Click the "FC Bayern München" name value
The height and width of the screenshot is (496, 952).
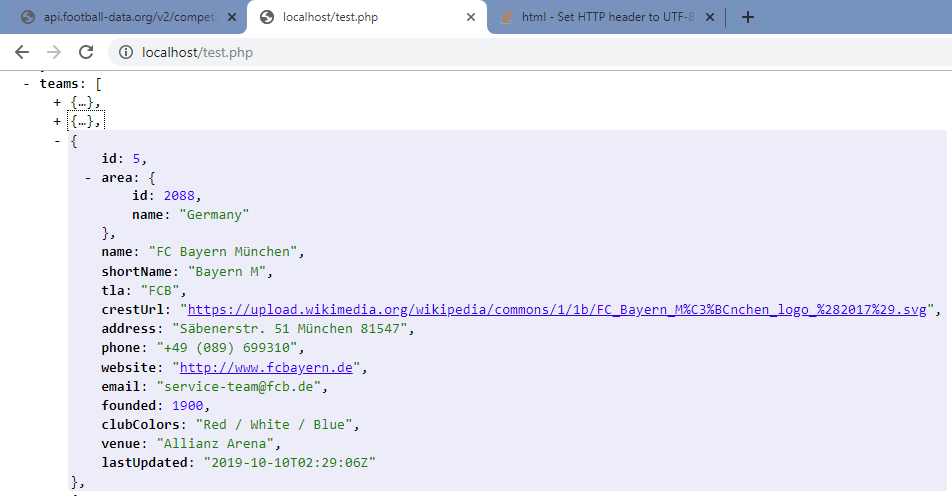pos(223,252)
